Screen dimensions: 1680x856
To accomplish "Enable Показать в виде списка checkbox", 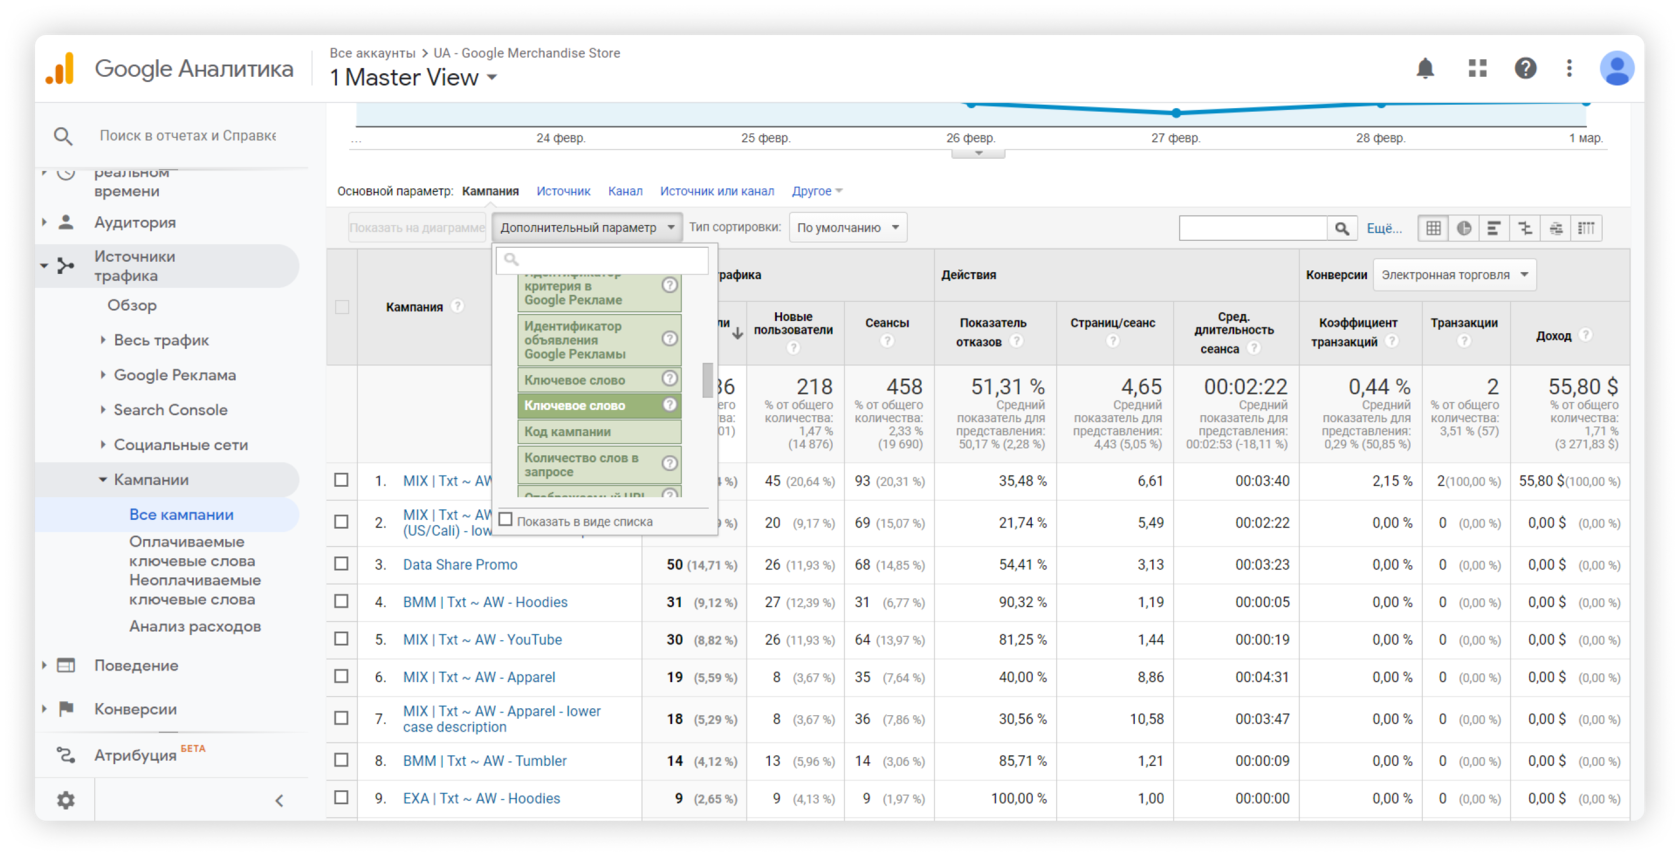I will coord(506,520).
